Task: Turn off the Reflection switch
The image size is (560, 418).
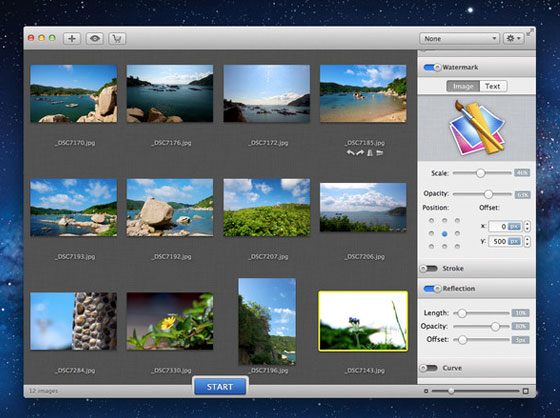Action: [432, 288]
